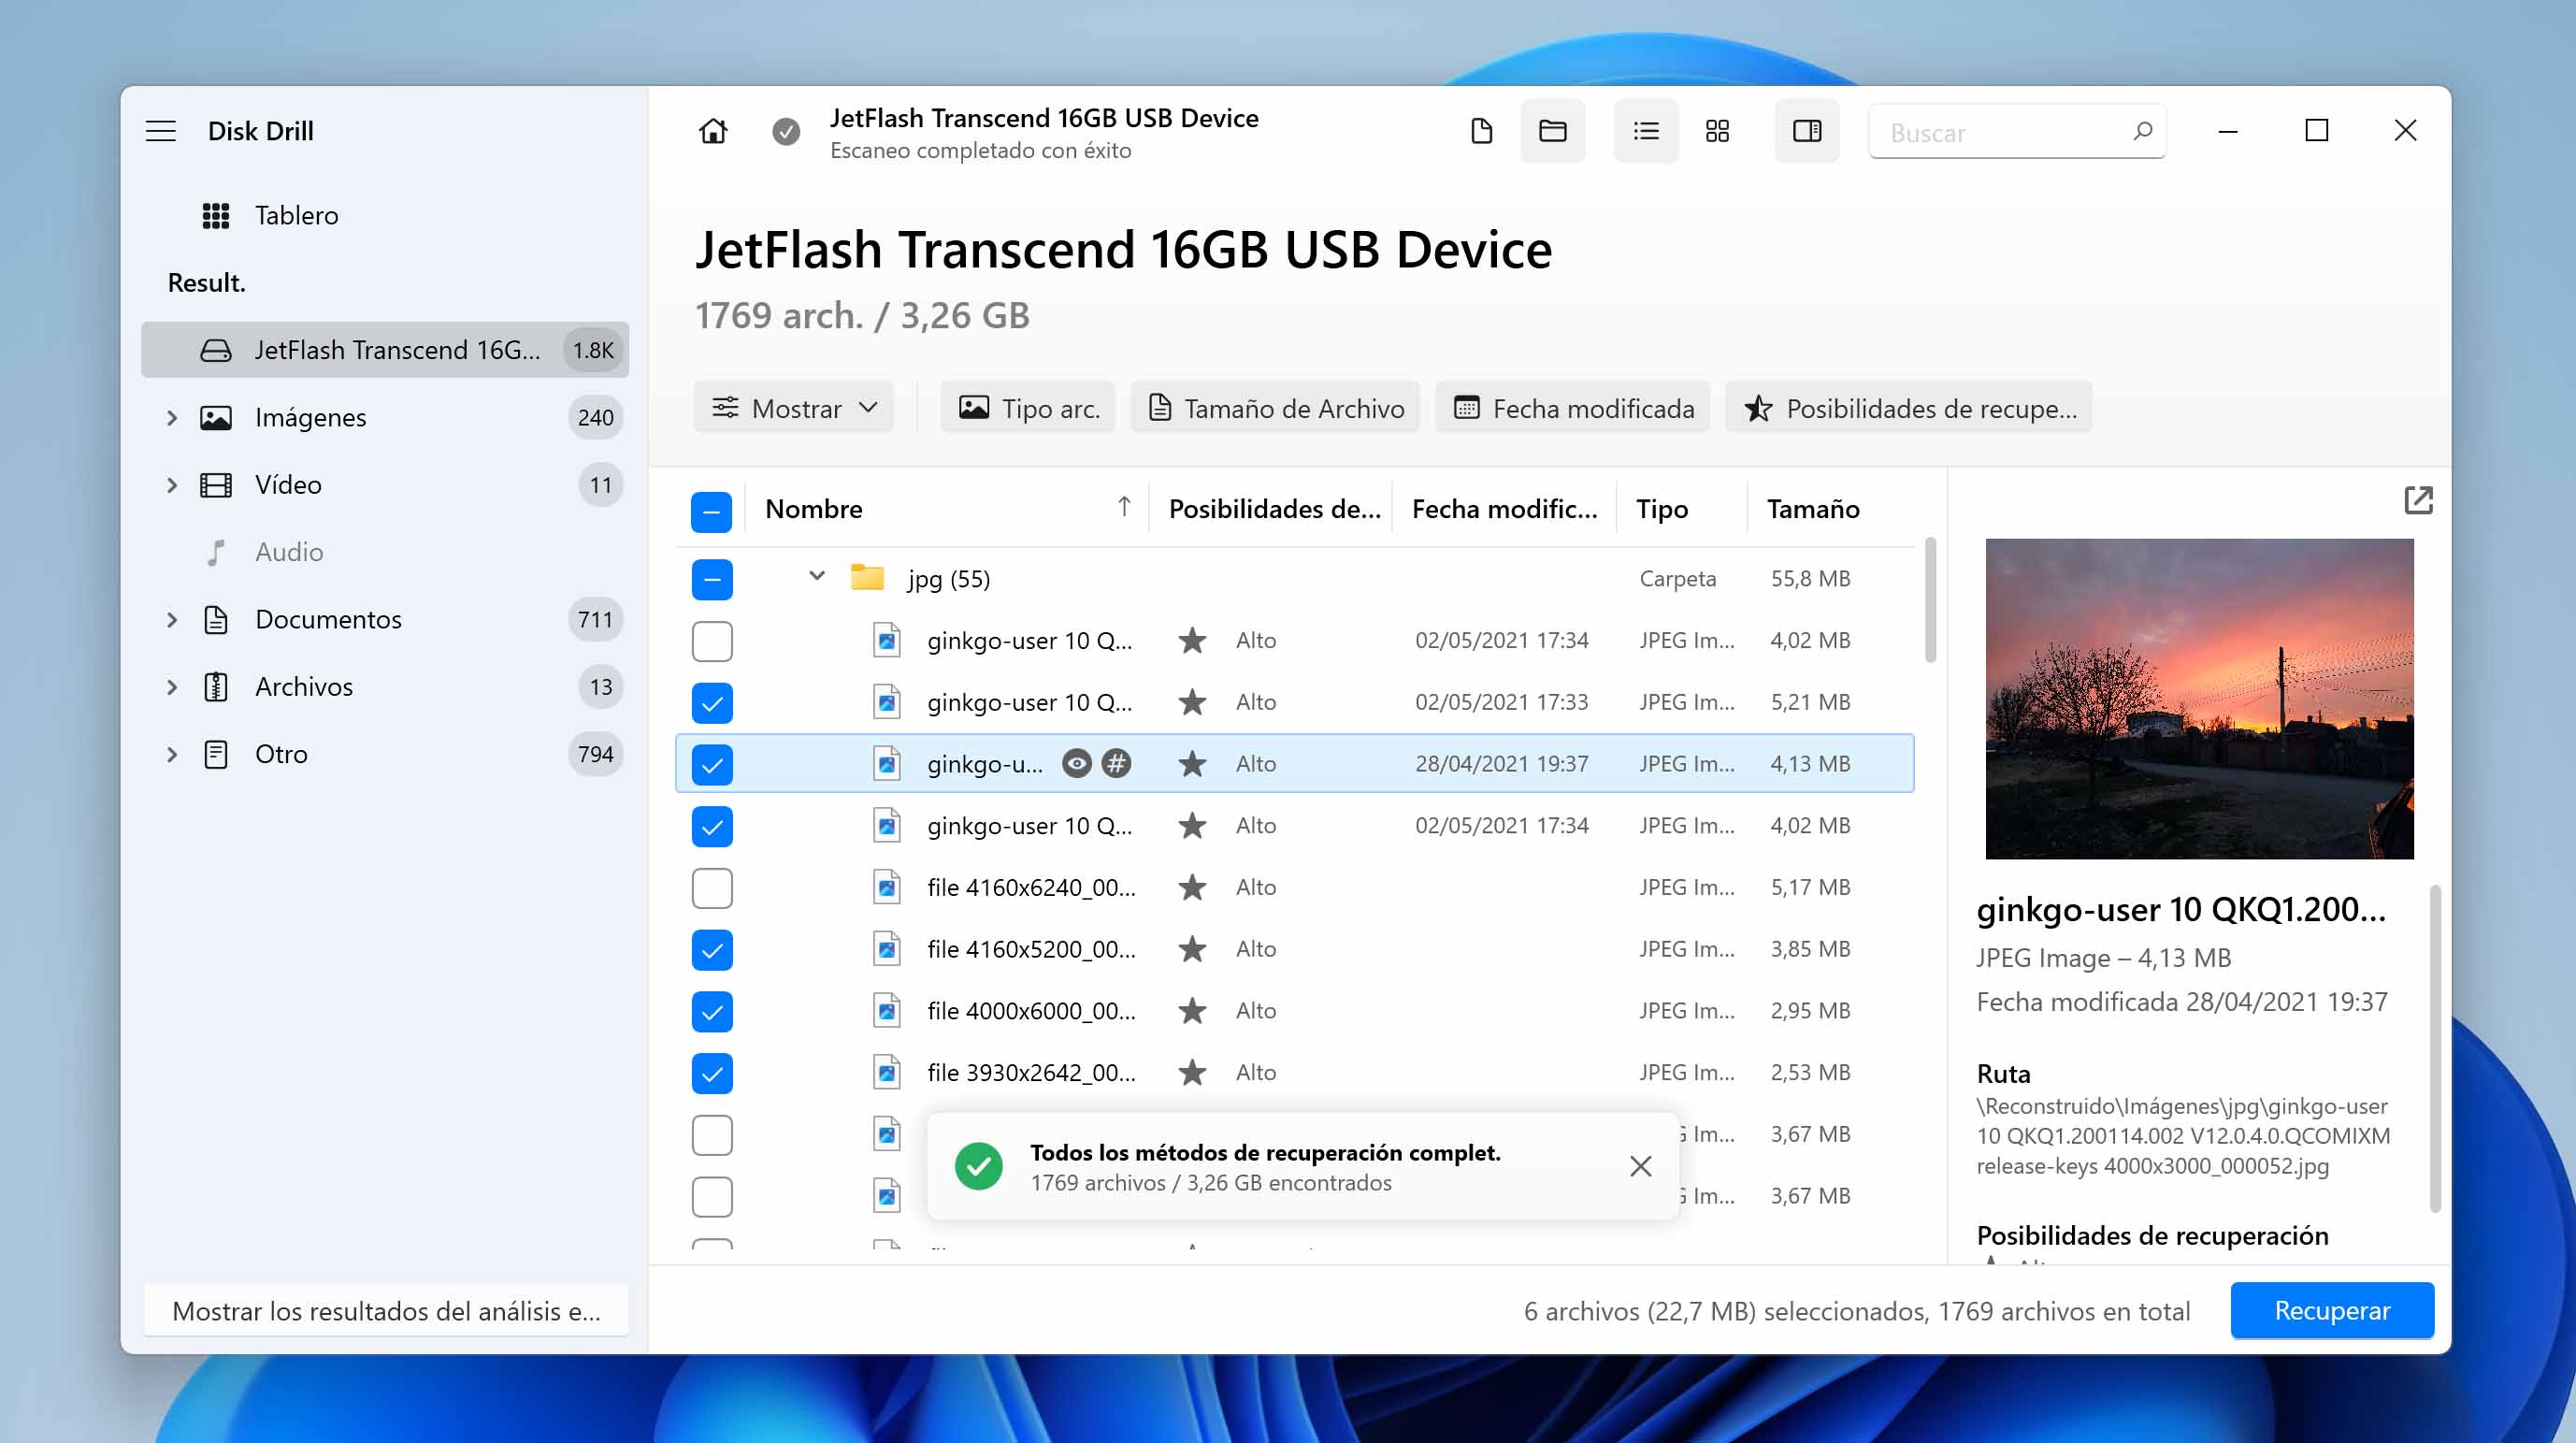Click star icon of first ginkgo-user row

pyautogui.click(x=1191, y=640)
